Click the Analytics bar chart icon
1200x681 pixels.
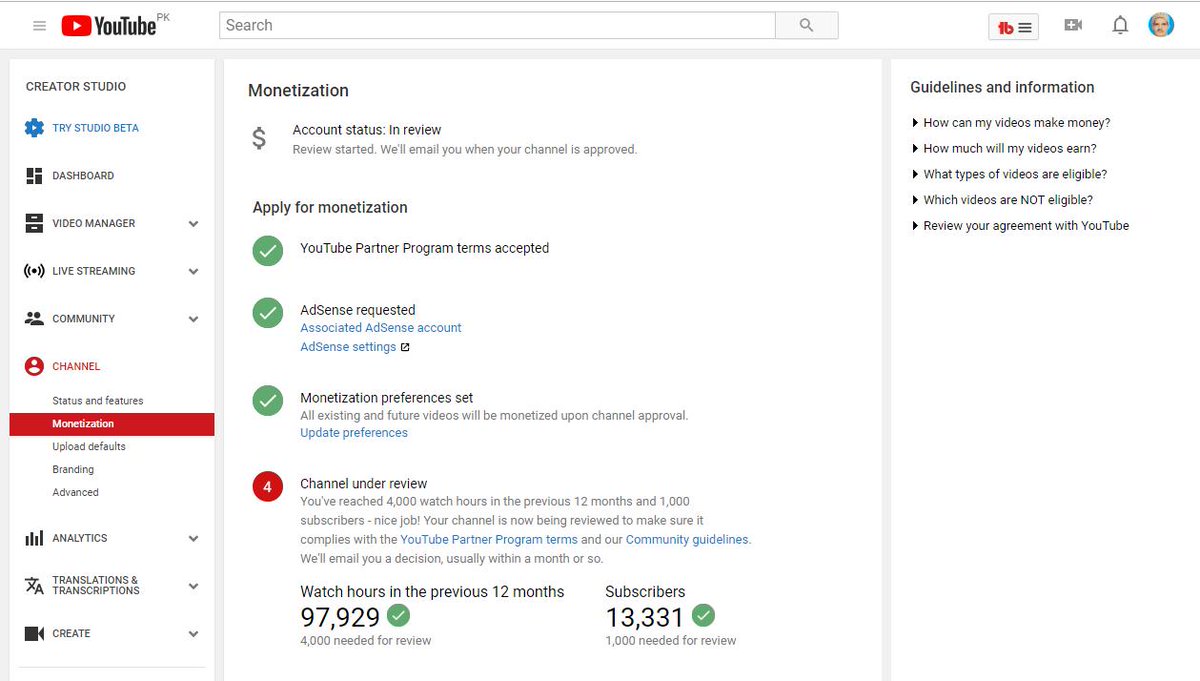(34, 538)
